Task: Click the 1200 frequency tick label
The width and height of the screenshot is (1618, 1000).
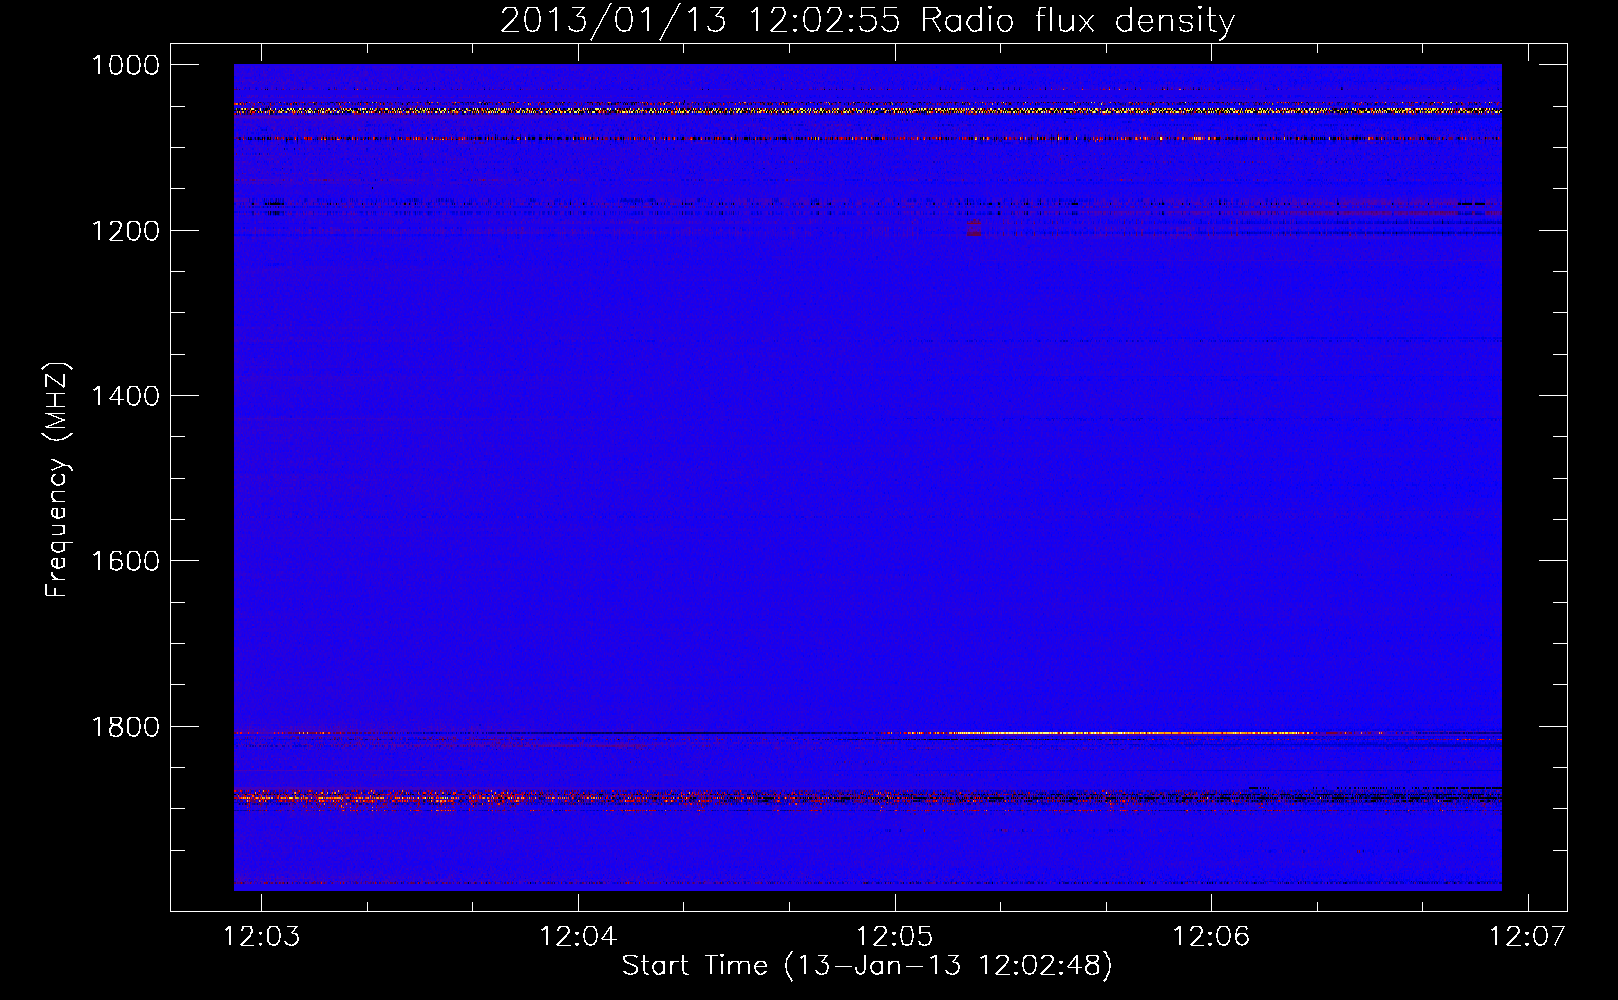Action: pyautogui.click(x=126, y=231)
